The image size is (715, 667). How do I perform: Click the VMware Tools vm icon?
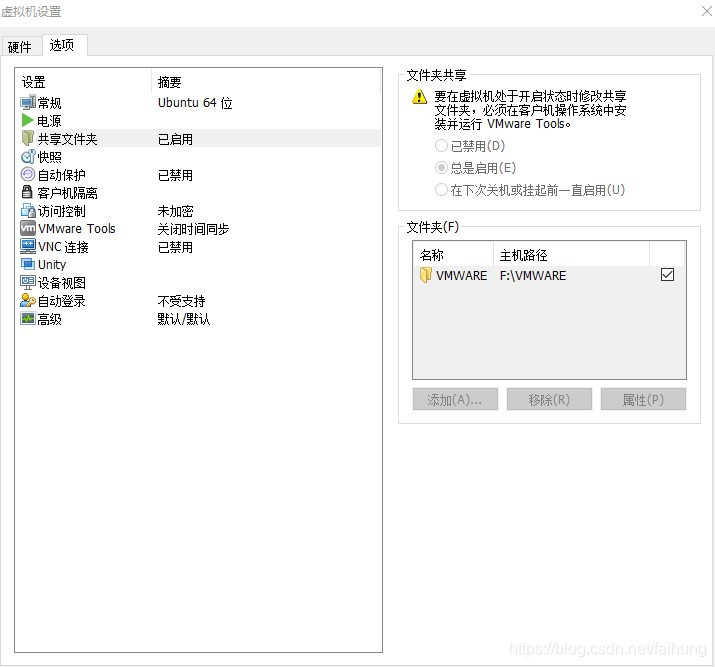point(28,228)
